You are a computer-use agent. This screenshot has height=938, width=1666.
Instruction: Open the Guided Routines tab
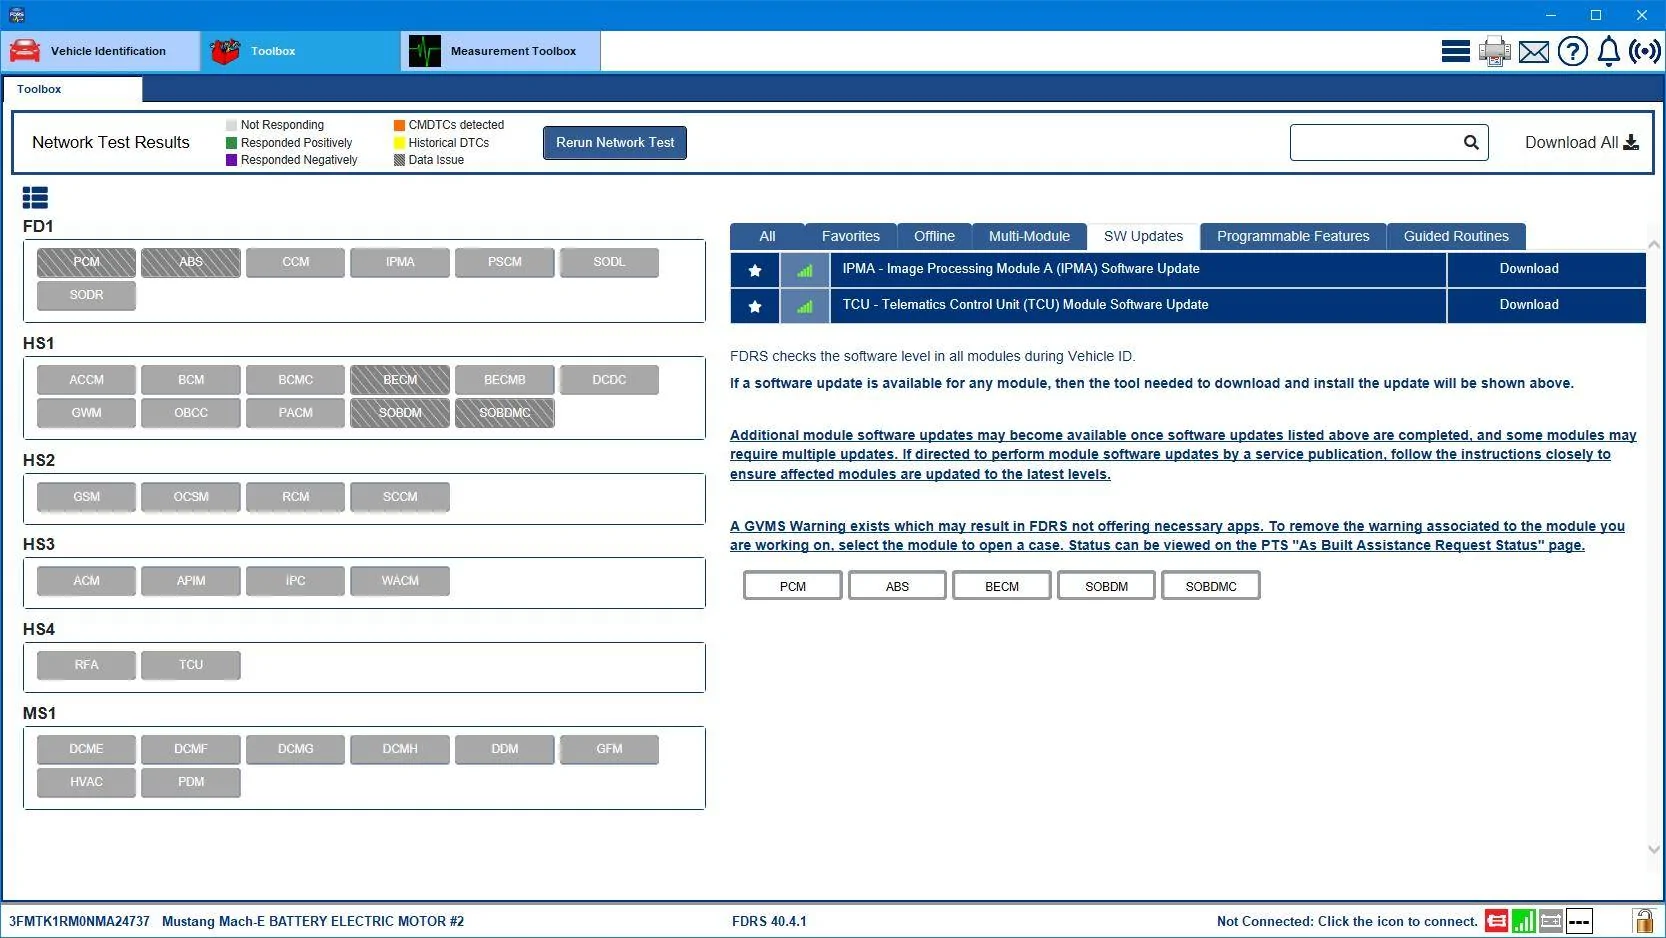(x=1456, y=236)
